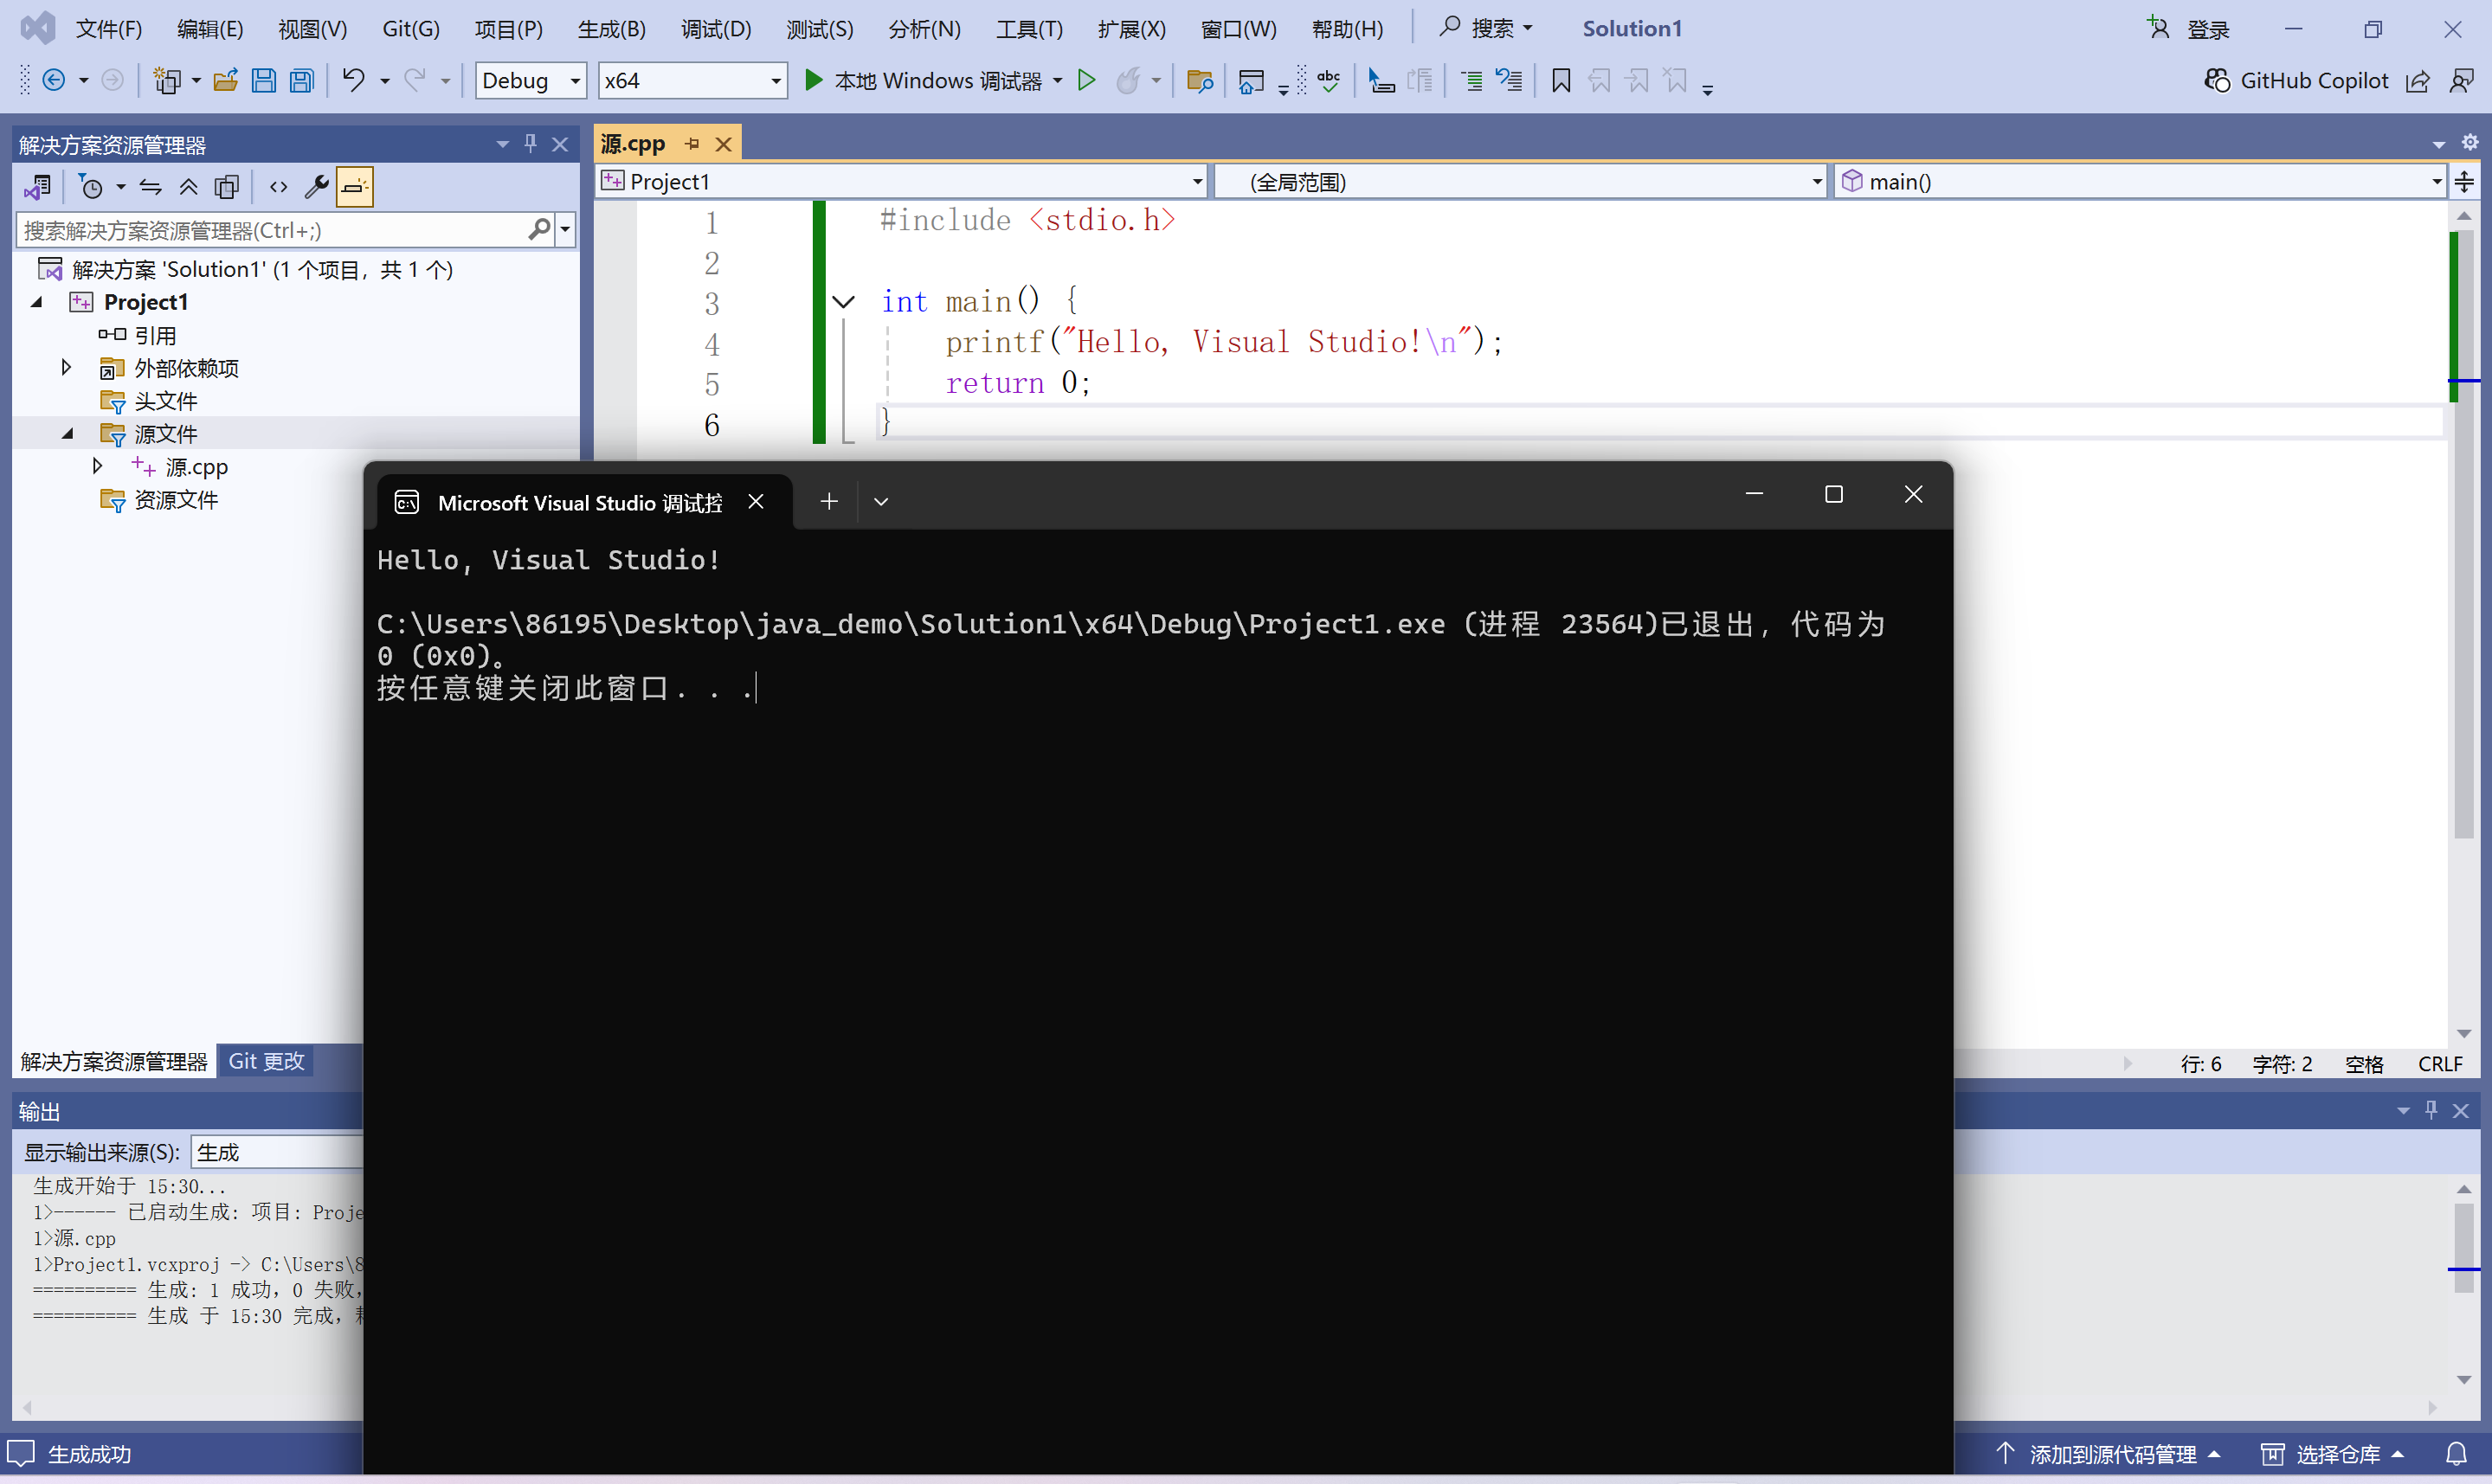Viewport: 2492px width, 1484px height.
Task: Collapse the main function fold chevron
Action: click(x=844, y=301)
